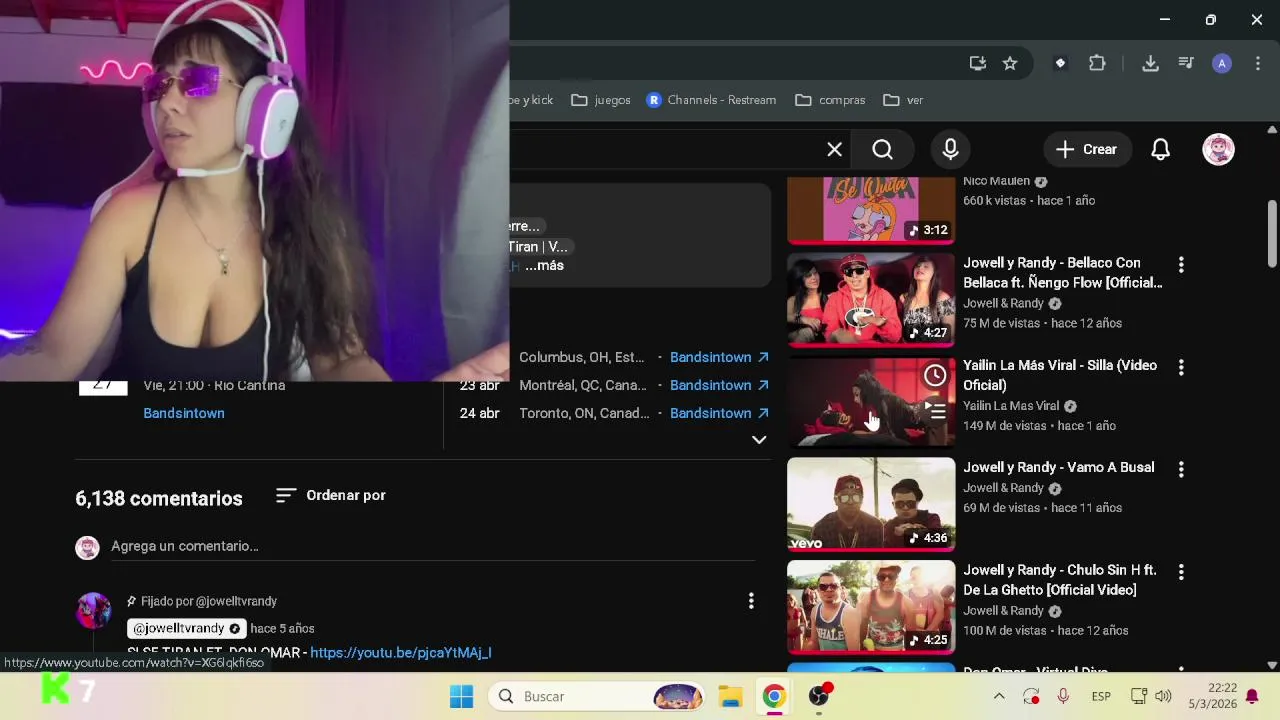1280x720 pixels.
Task: Bookmark this page with the star icon
Action: 1010,63
